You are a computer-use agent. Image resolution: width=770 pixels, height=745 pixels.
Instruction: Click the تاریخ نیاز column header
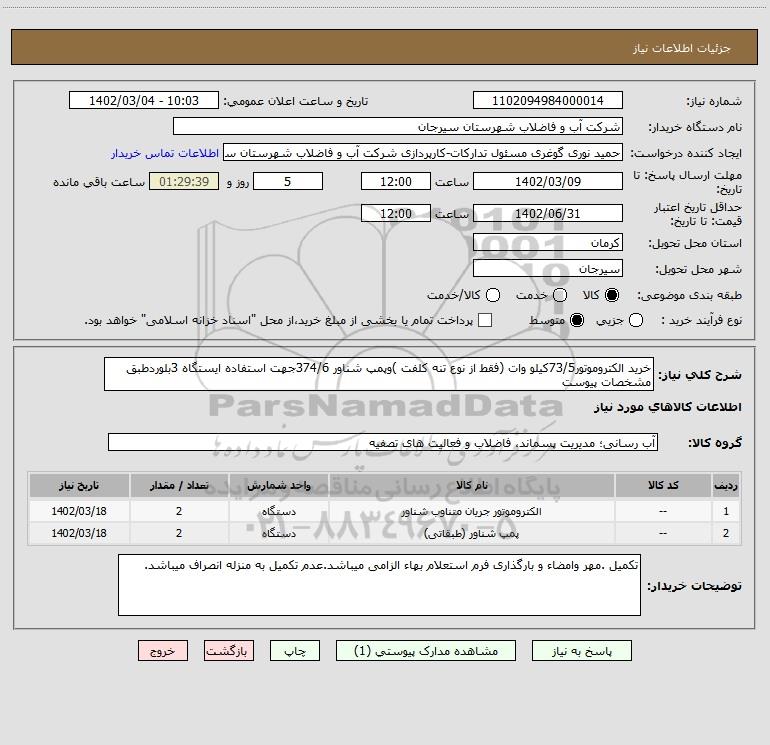coord(79,485)
